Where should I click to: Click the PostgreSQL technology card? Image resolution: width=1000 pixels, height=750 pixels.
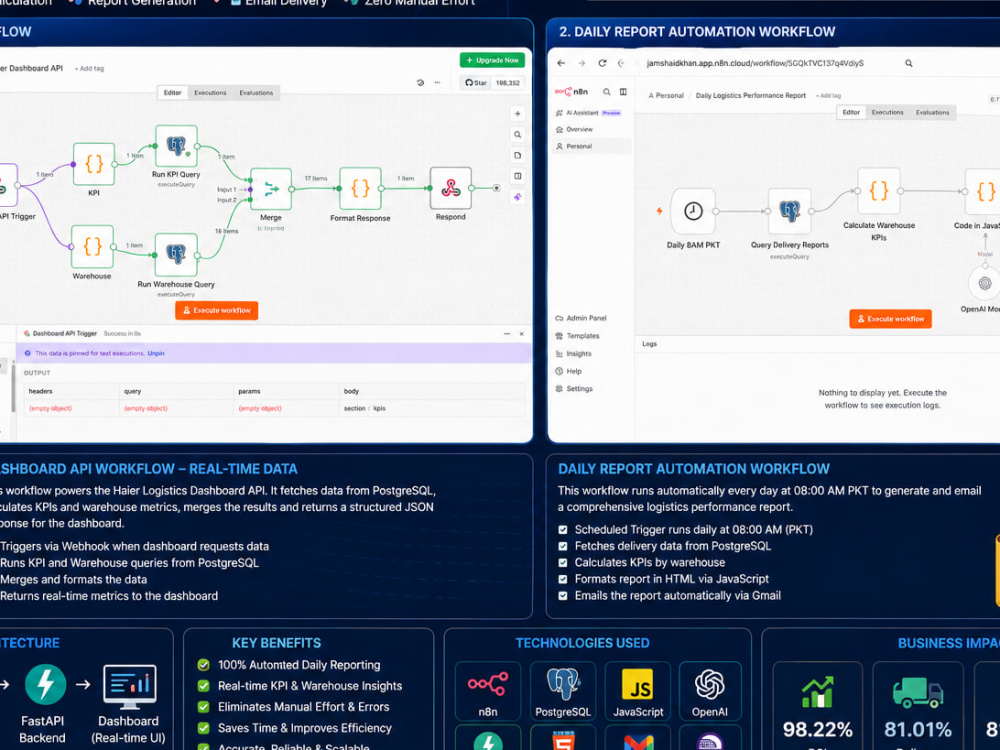click(562, 691)
